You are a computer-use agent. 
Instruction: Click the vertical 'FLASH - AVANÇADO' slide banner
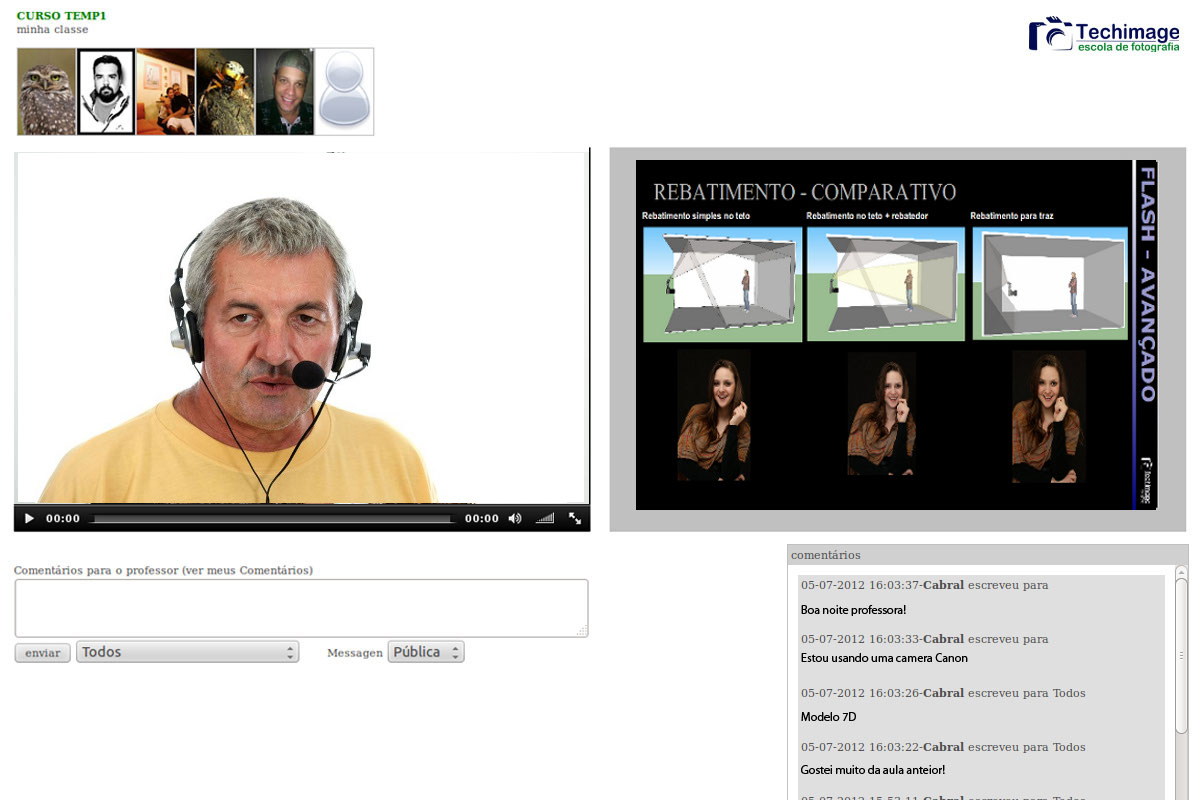pyautogui.click(x=1147, y=284)
